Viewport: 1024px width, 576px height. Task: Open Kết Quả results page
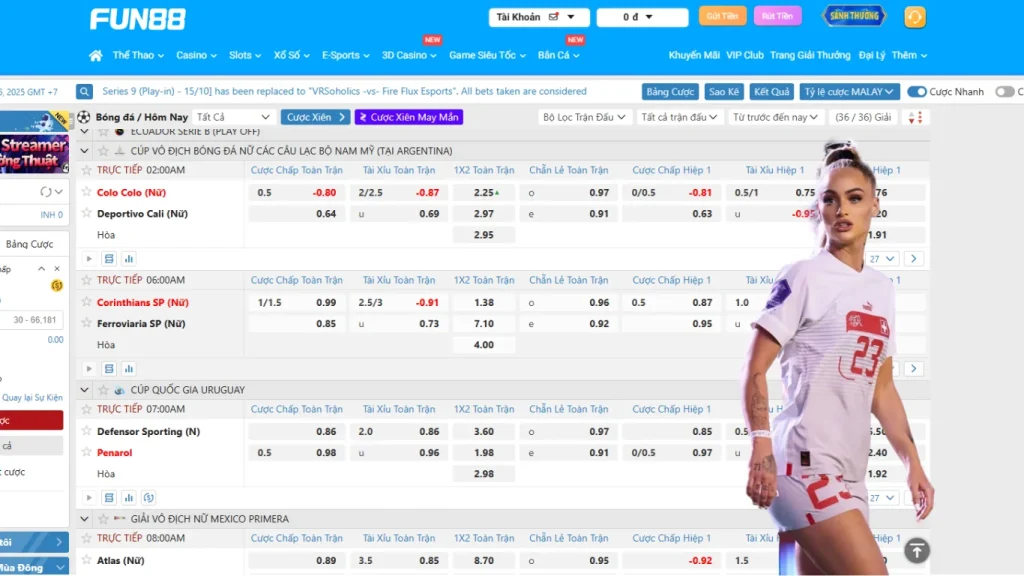(x=774, y=91)
